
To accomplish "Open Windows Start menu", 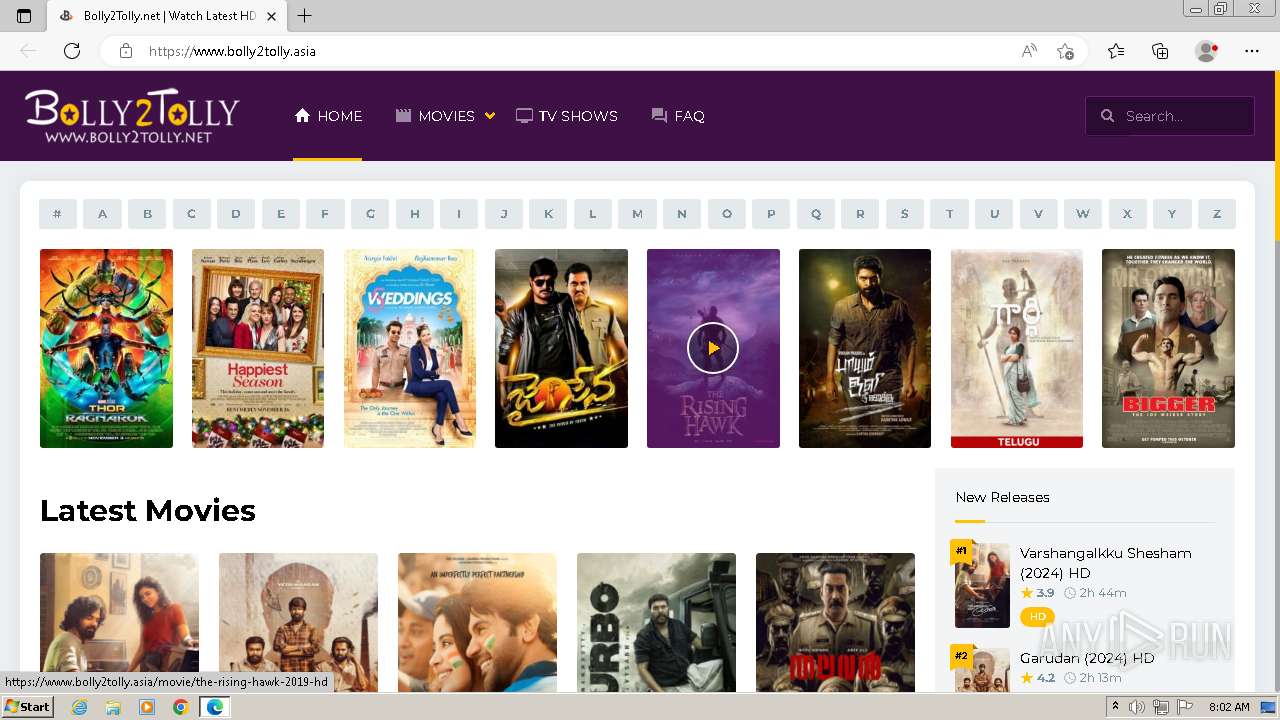I will click(x=27, y=707).
